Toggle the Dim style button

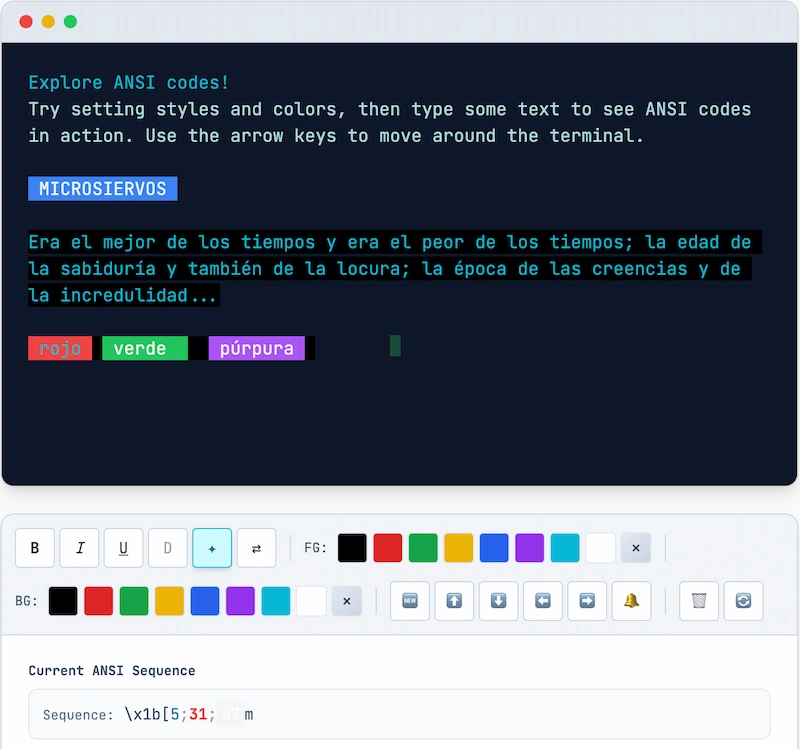tap(168, 548)
